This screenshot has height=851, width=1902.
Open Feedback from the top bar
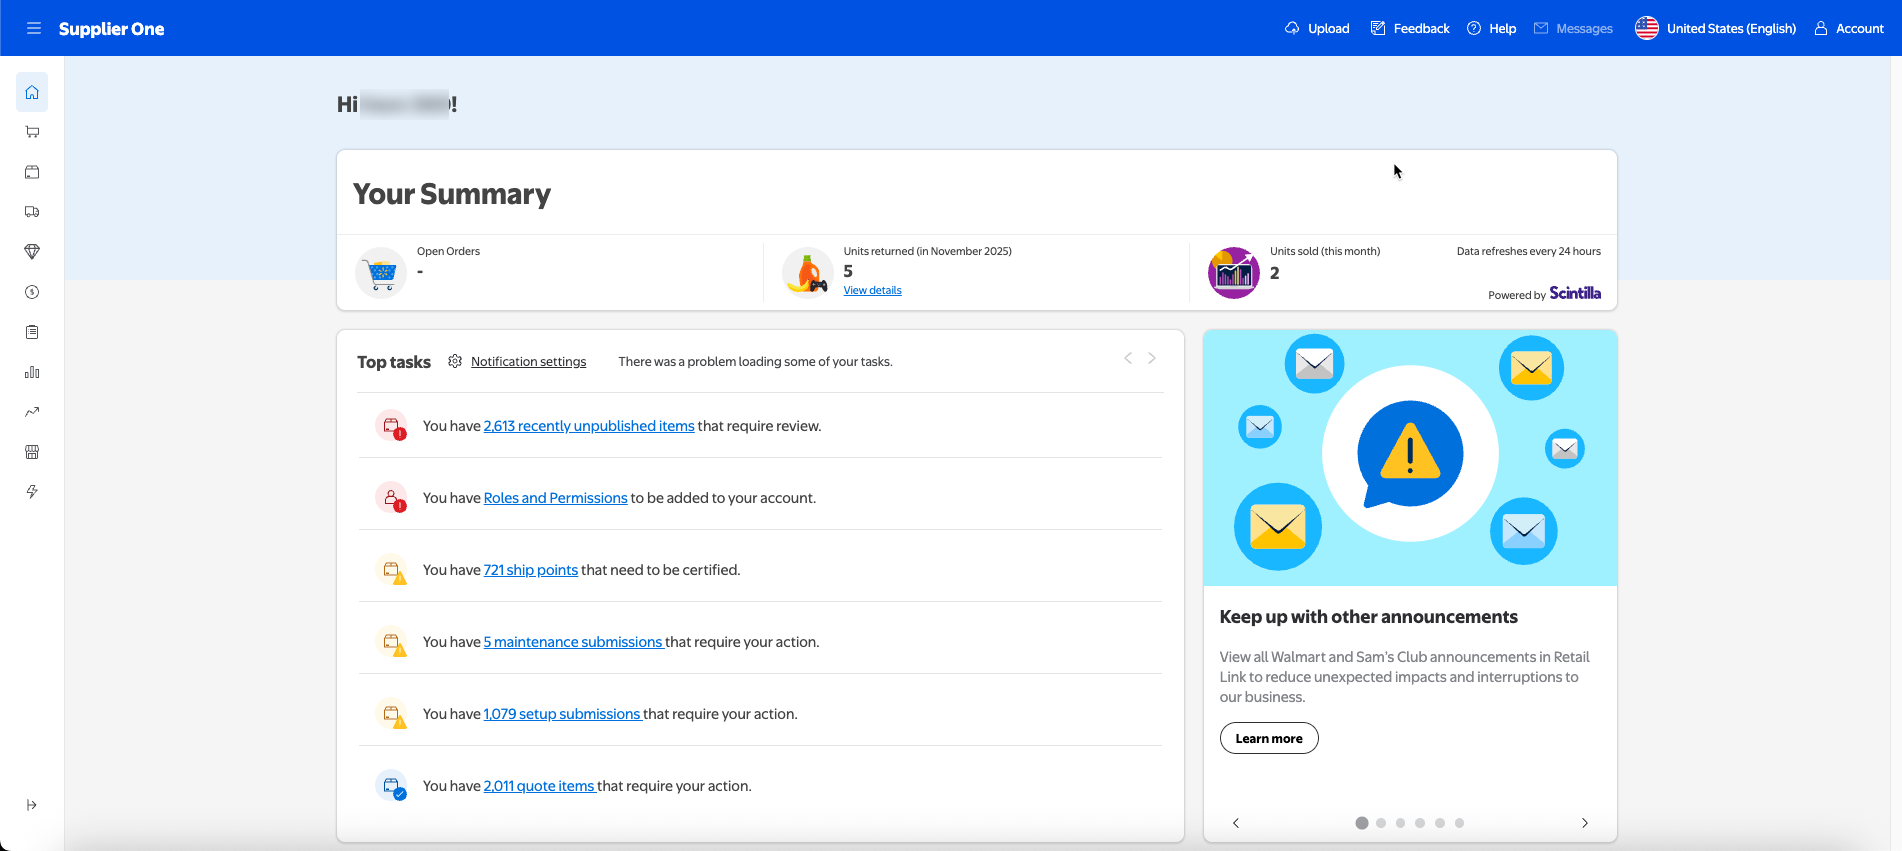tap(1410, 28)
